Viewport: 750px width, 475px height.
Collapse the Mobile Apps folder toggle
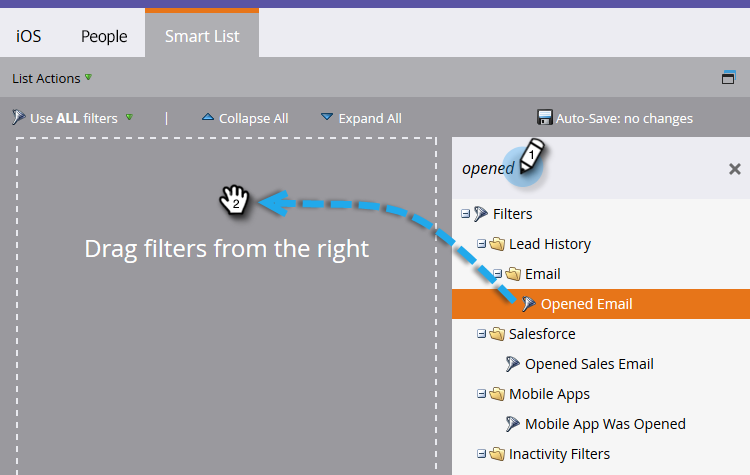[482, 394]
